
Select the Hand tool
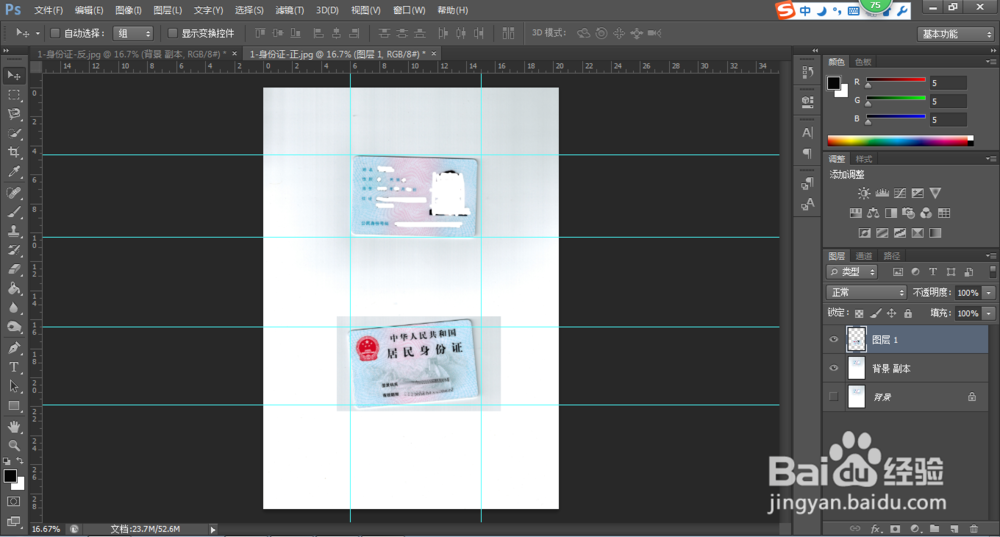tap(13, 426)
